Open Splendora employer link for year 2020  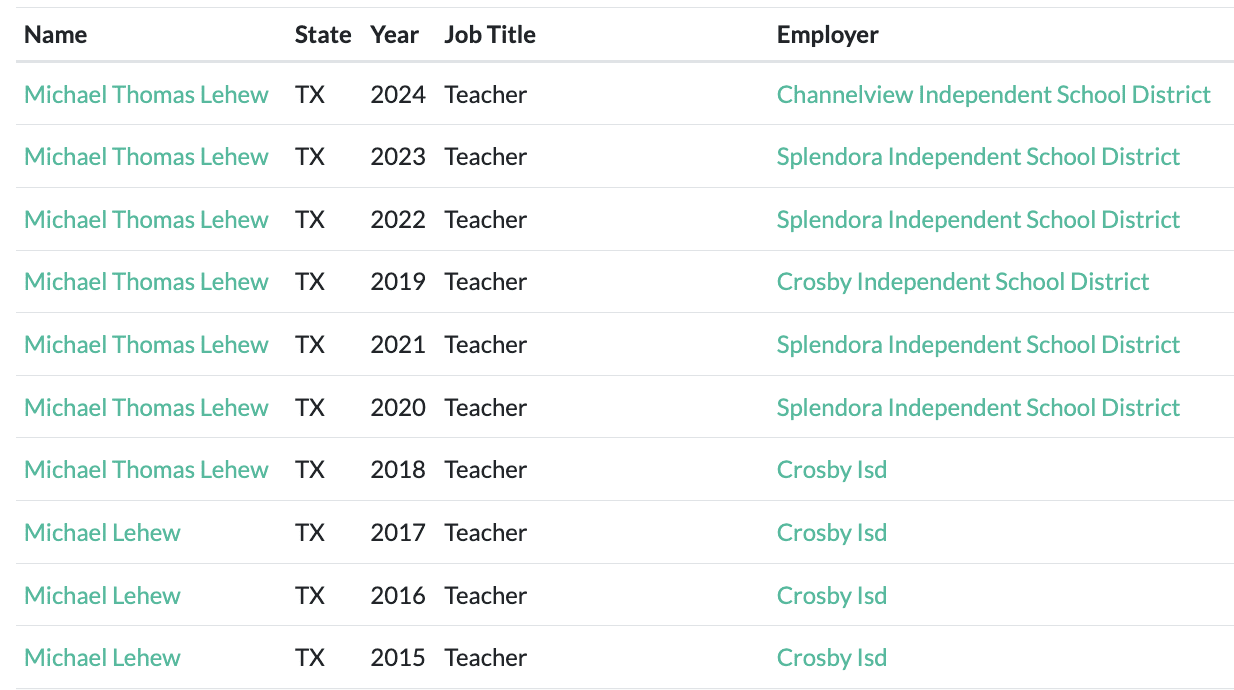(978, 408)
